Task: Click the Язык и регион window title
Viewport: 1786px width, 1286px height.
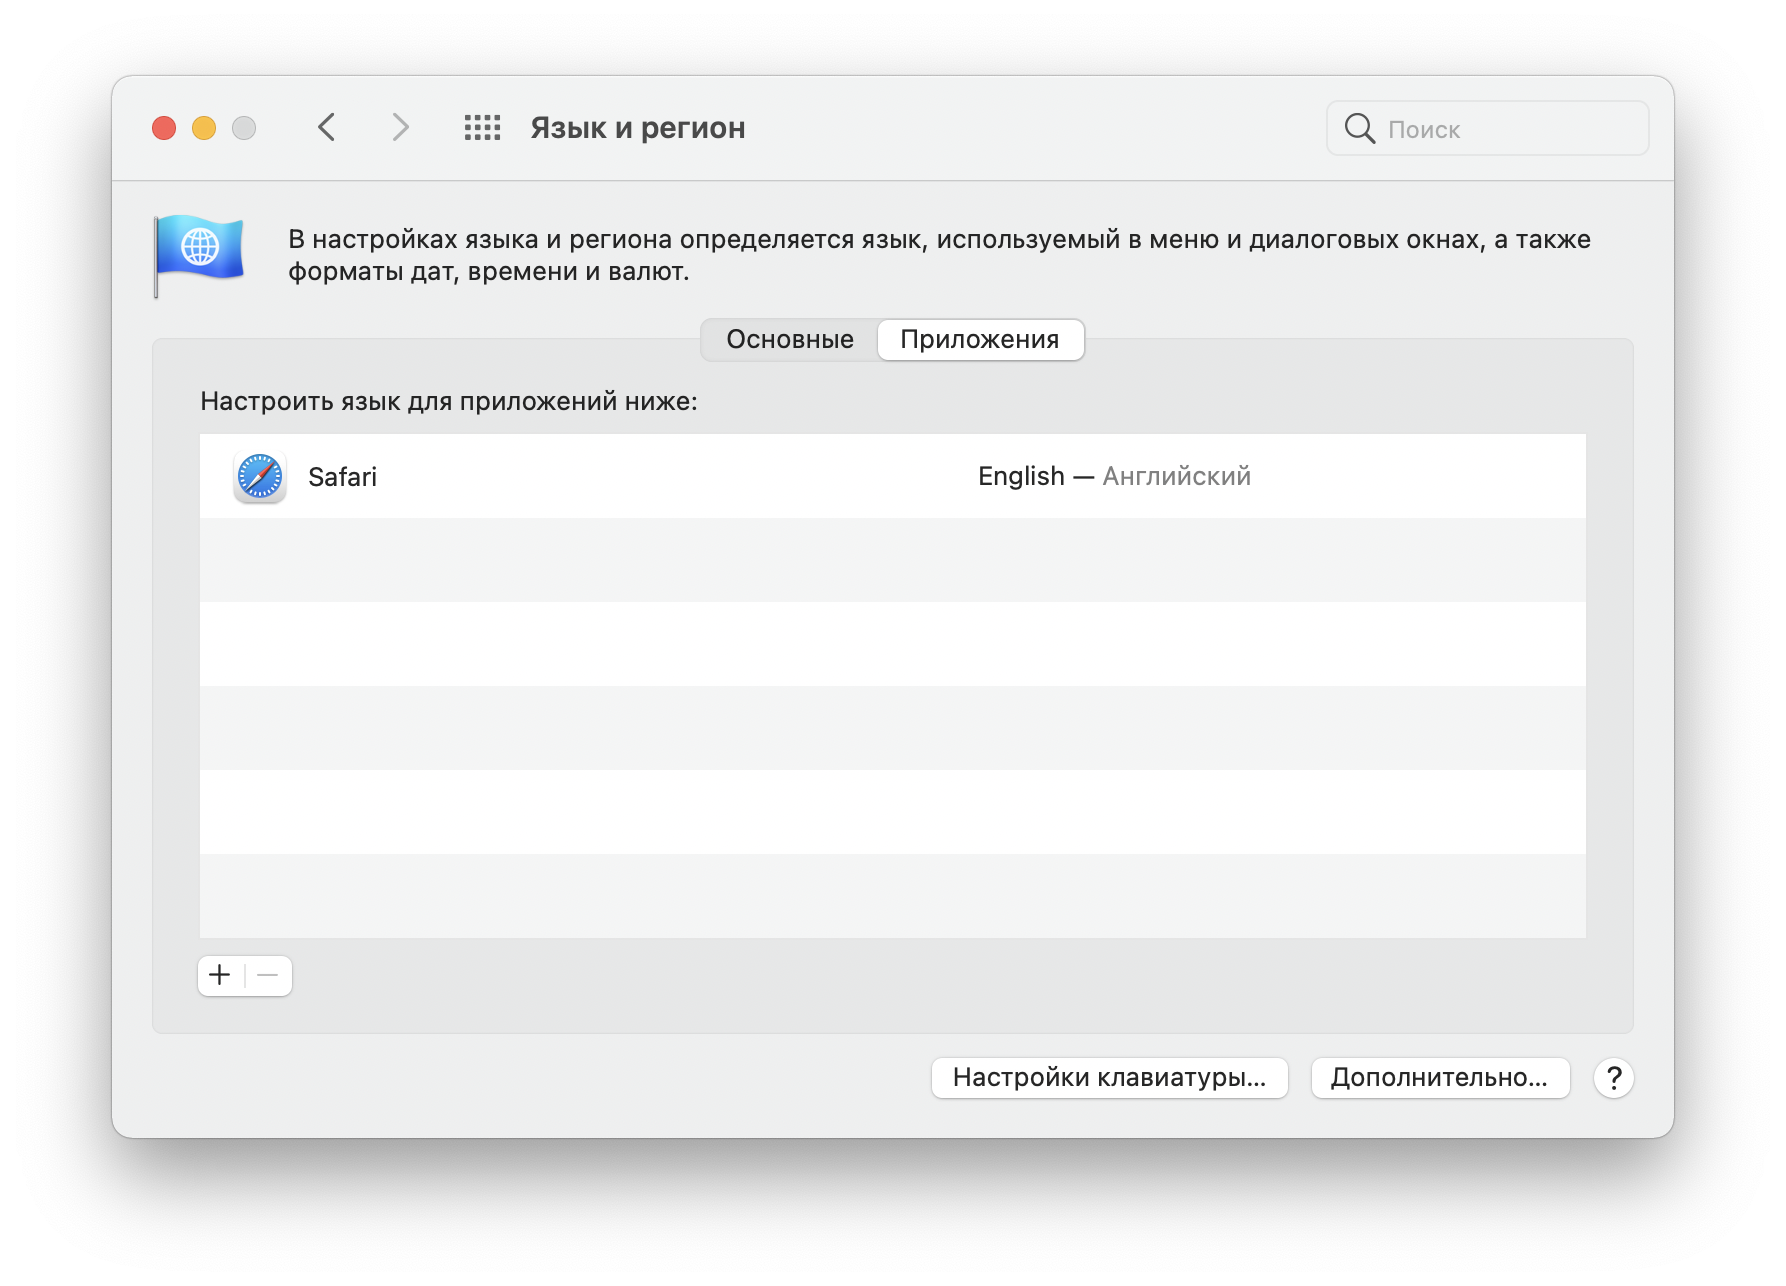Action: pos(638,128)
